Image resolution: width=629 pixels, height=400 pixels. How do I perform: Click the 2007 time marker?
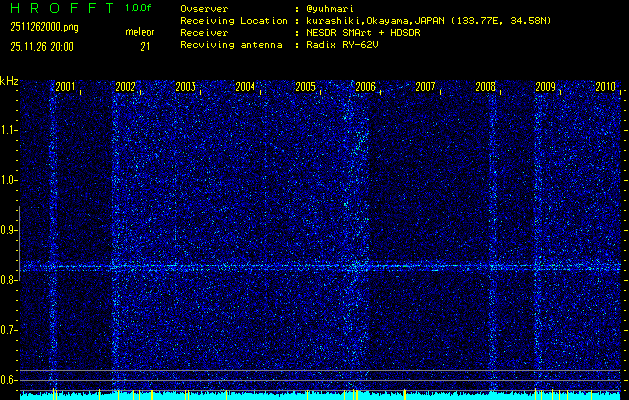pos(425,86)
